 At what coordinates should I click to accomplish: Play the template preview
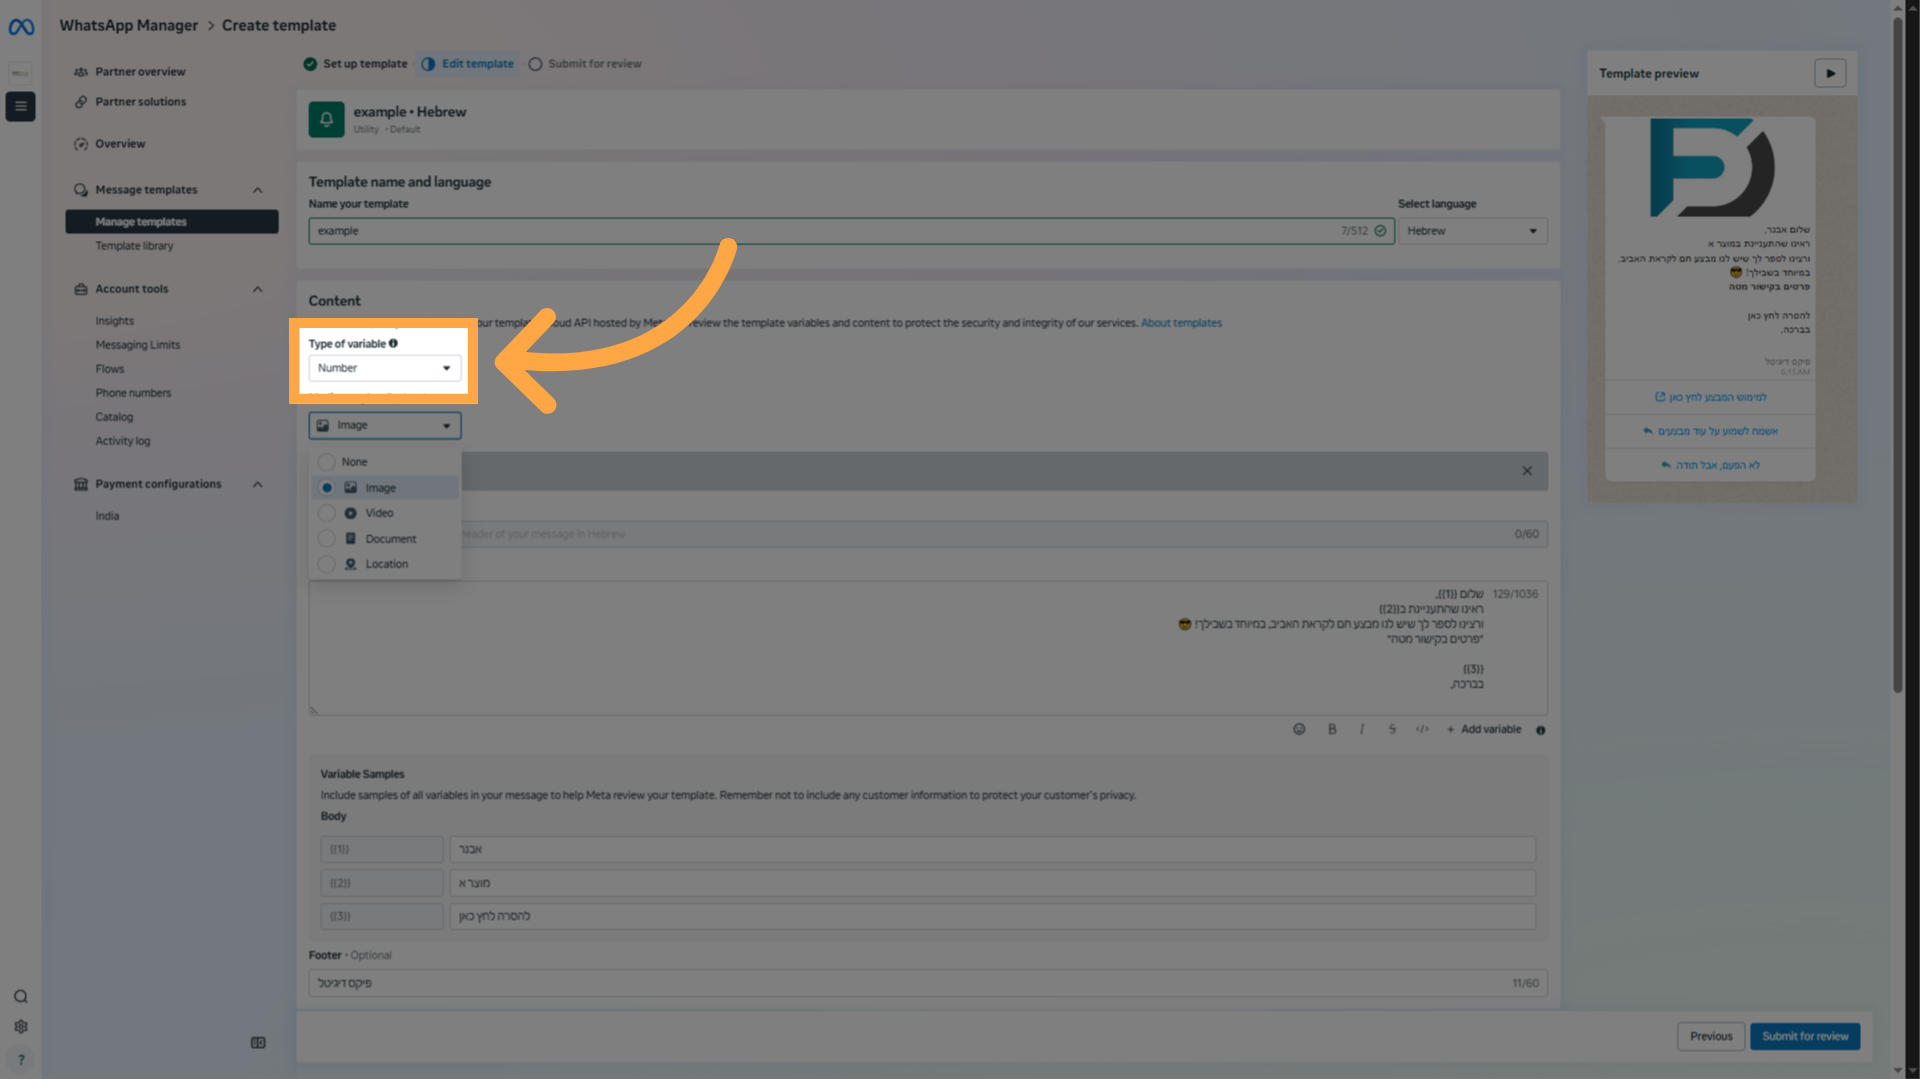pyautogui.click(x=1830, y=73)
